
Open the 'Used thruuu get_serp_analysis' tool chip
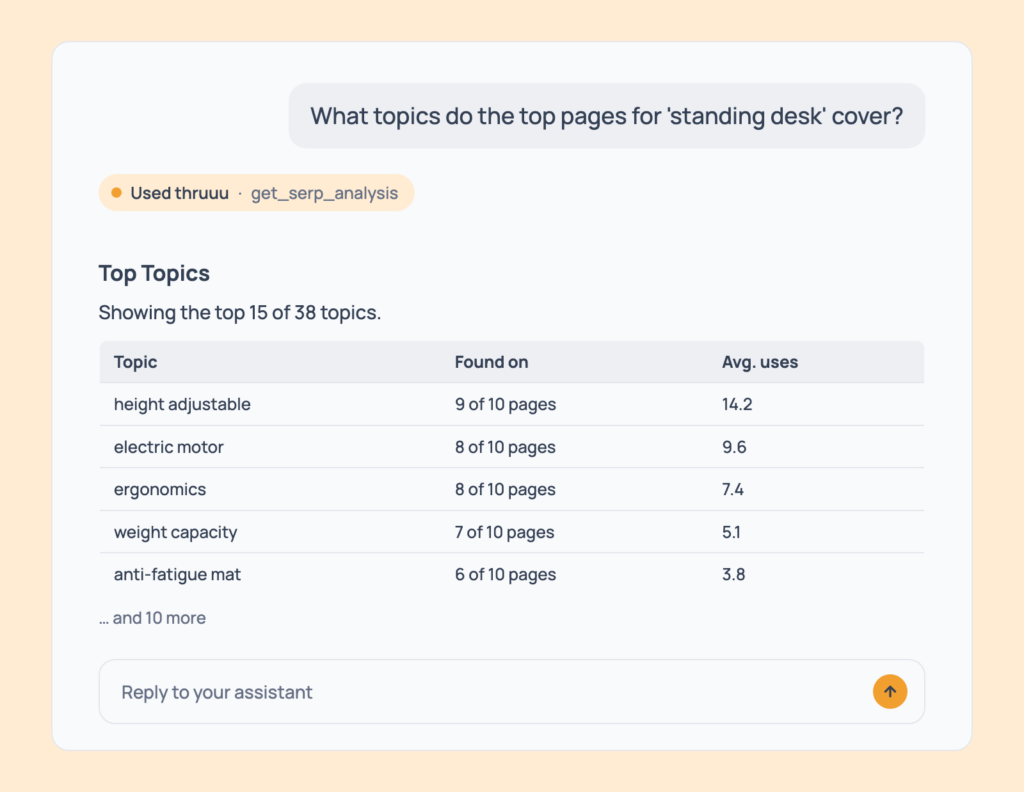[256, 193]
